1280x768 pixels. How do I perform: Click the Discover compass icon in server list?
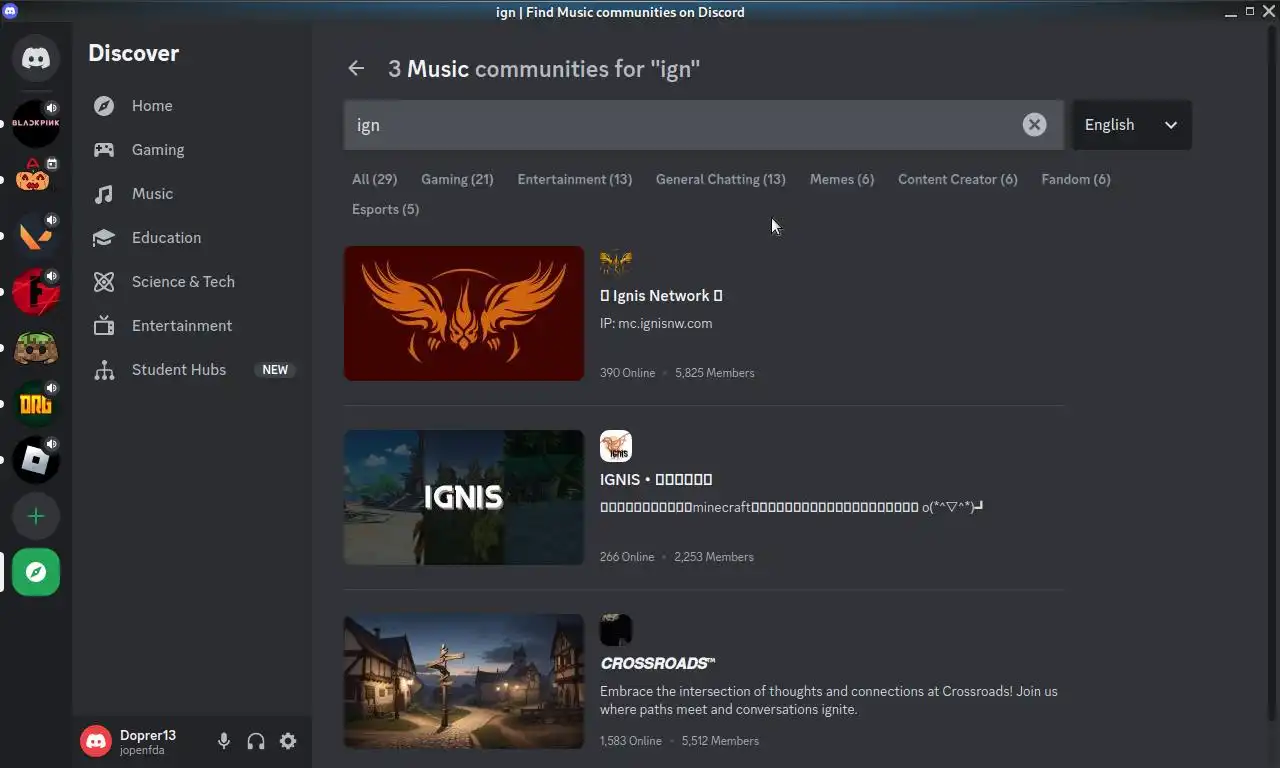point(36,572)
